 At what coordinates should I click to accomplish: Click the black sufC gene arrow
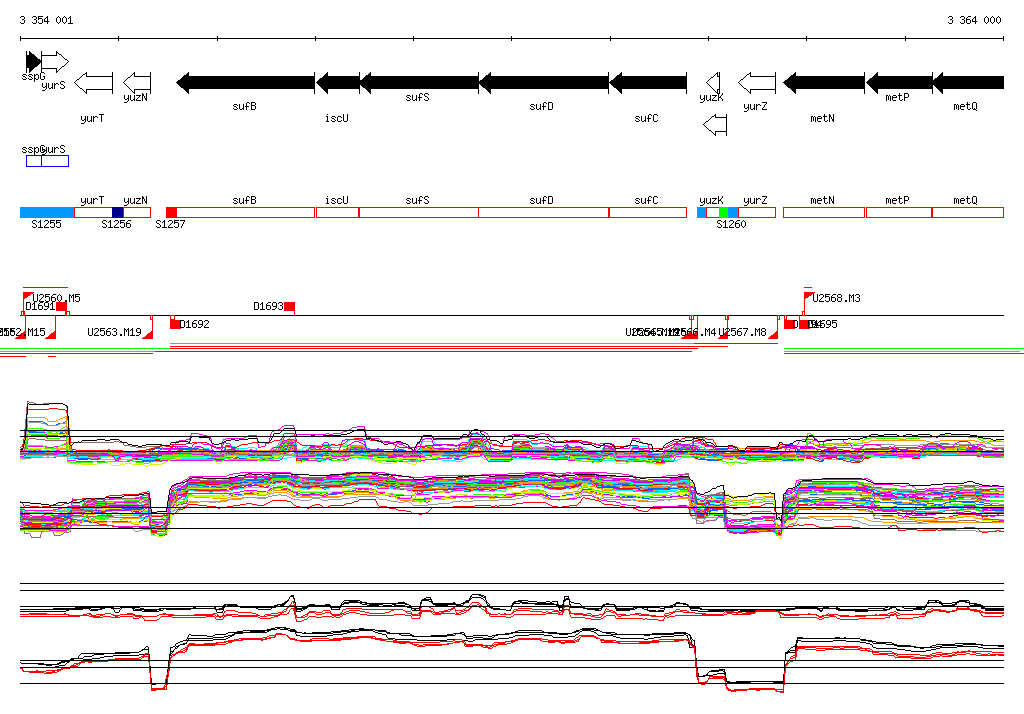coord(648,83)
